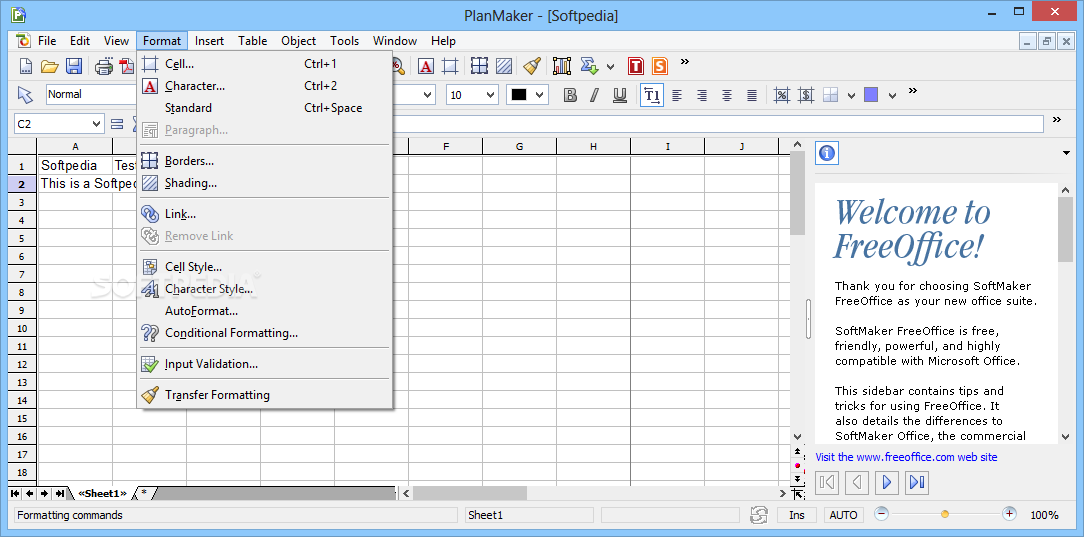Select Input Validation... from the menu

[265, 364]
